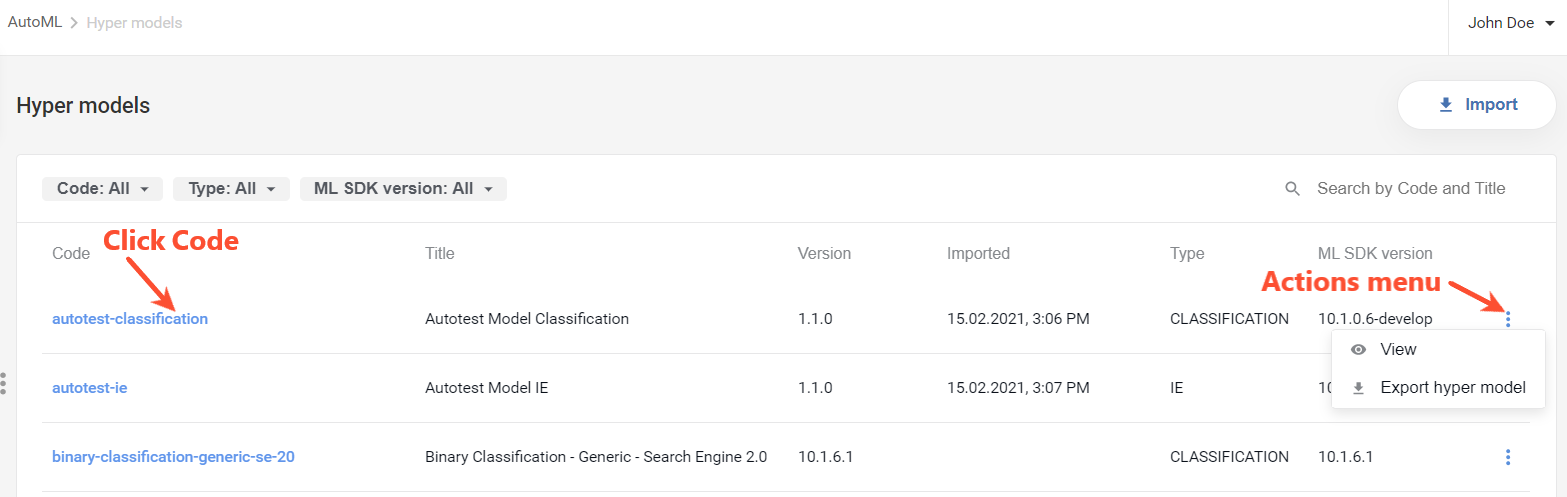Click the download icon beside Export hyper model
1567x497 pixels.
click(x=1358, y=388)
